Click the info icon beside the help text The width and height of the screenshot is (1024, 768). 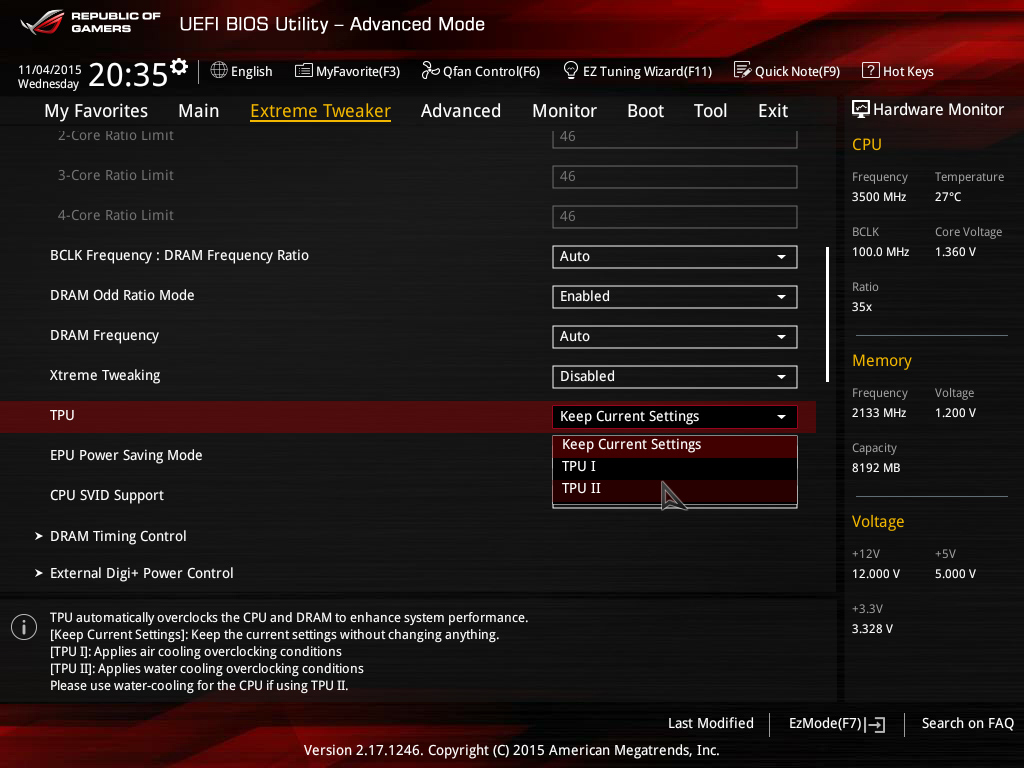tap(24, 628)
